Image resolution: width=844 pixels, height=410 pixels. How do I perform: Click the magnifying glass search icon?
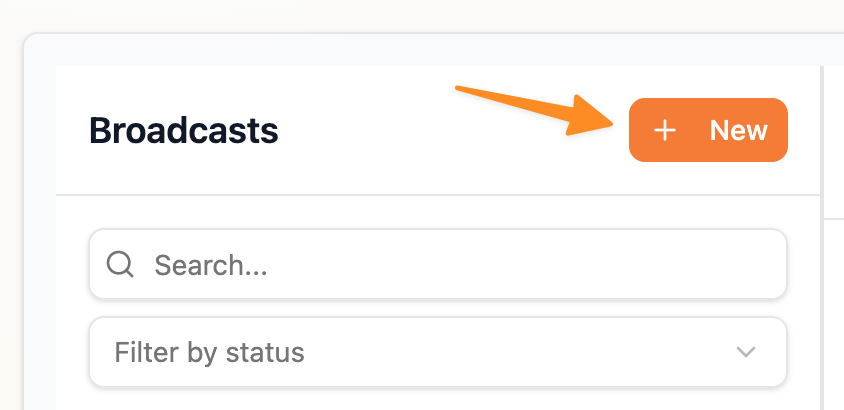121,264
